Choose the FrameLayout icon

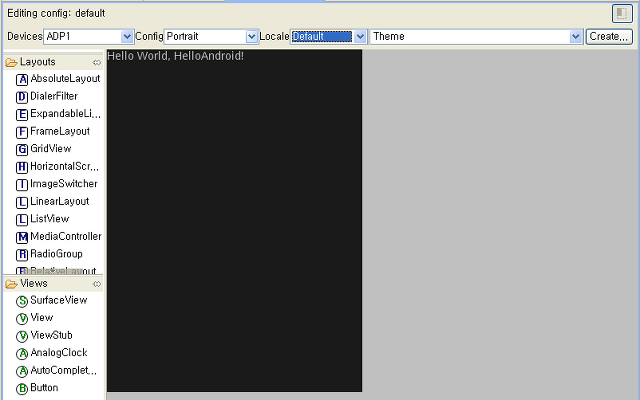pyautogui.click(x=22, y=132)
